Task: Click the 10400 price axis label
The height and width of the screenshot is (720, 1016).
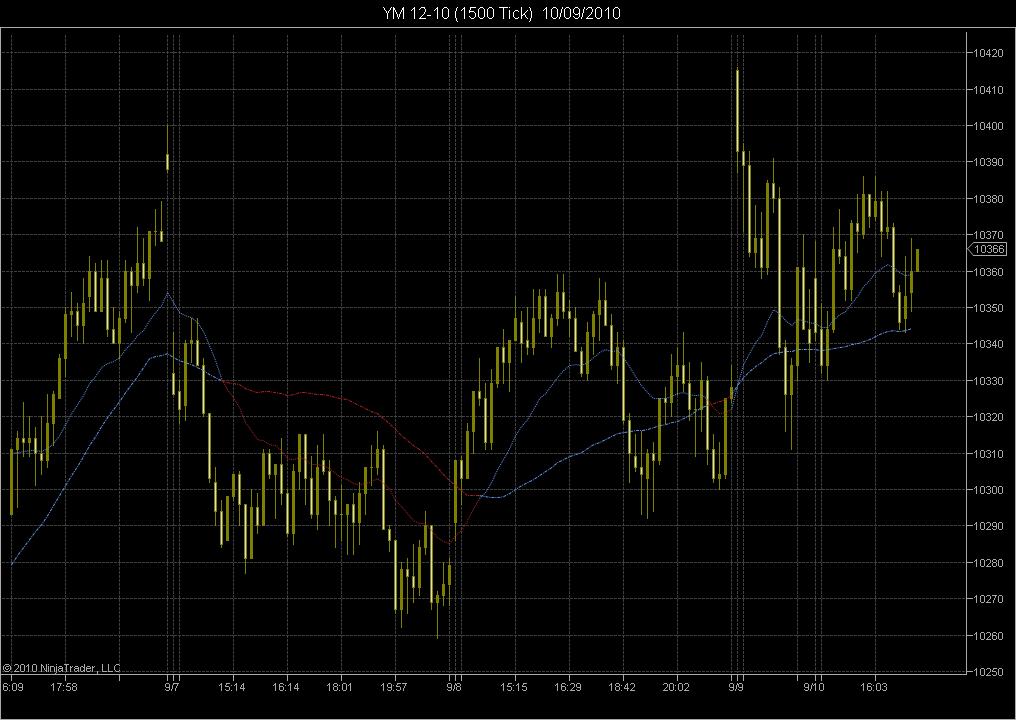Action: pos(989,126)
